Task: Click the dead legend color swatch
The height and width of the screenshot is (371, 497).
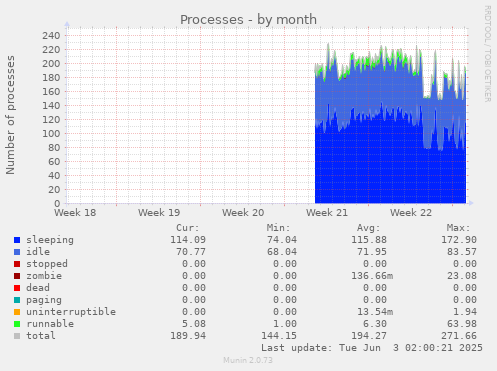Action: [x=17, y=288]
